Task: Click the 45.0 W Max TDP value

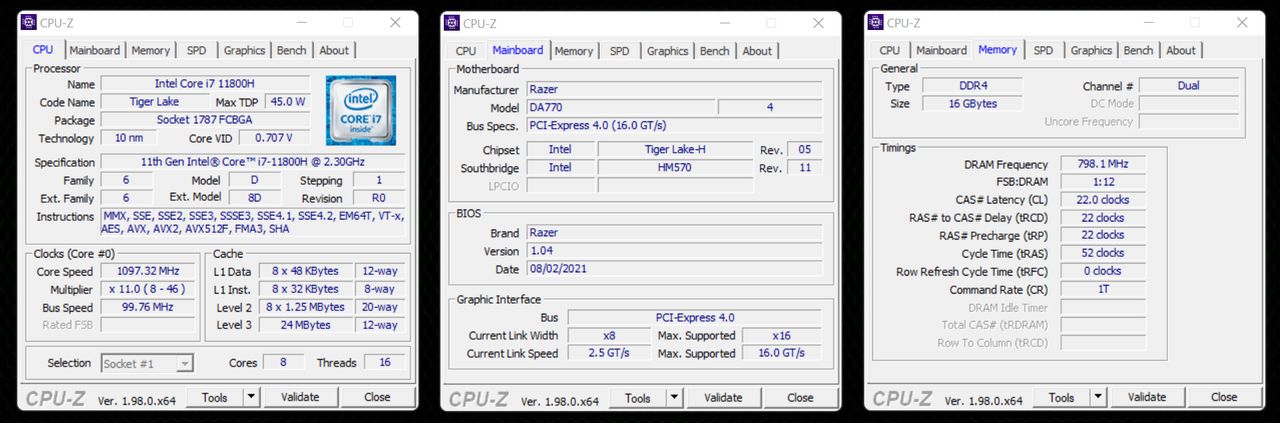Action: coord(288,102)
